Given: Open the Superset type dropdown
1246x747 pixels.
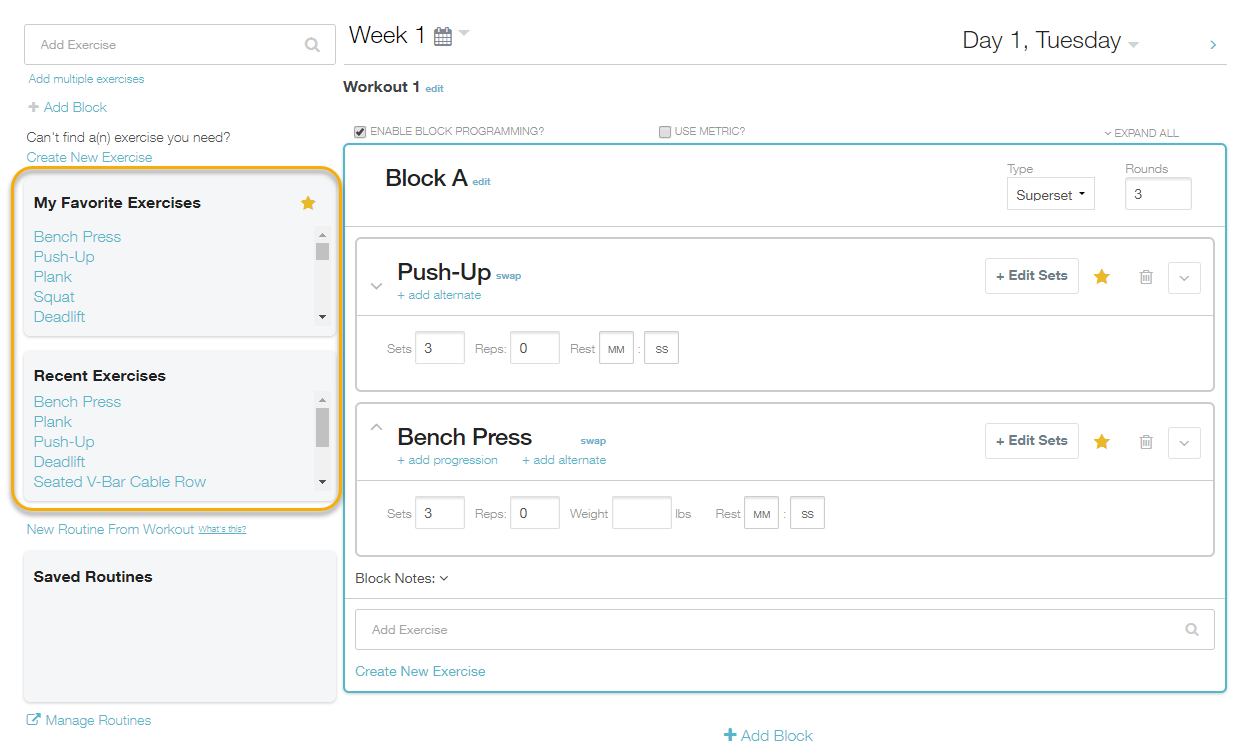Looking at the screenshot, I should click(x=1050, y=195).
